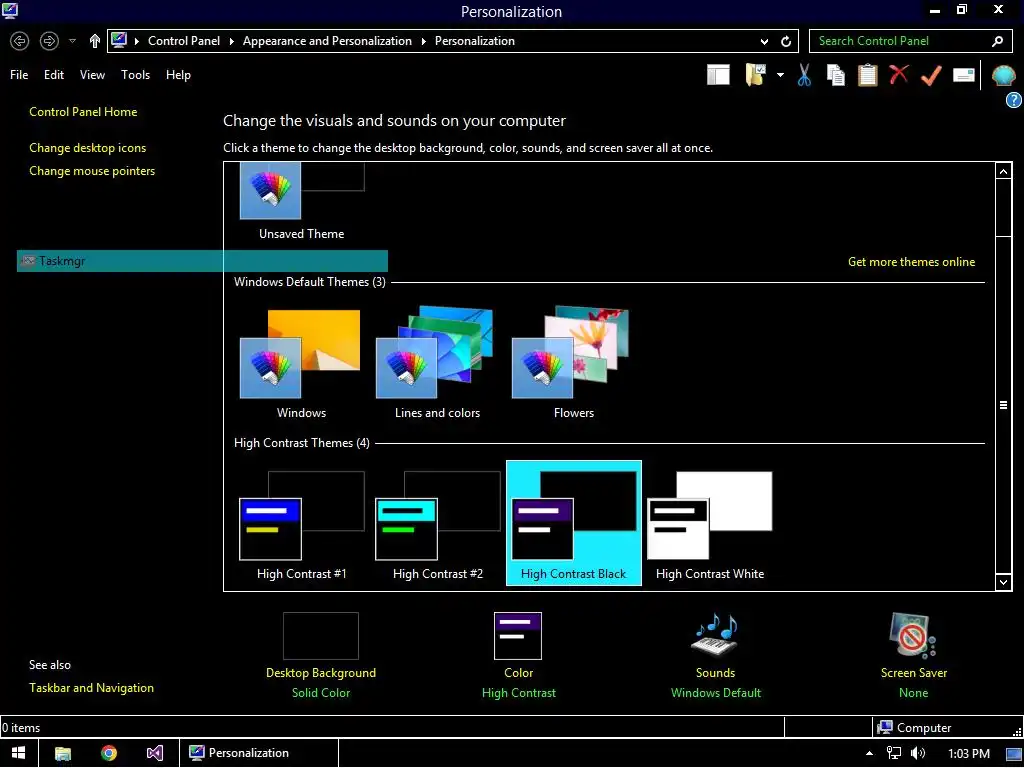The image size is (1024, 768).
Task: Go up one level with up arrow
Action: pos(95,41)
